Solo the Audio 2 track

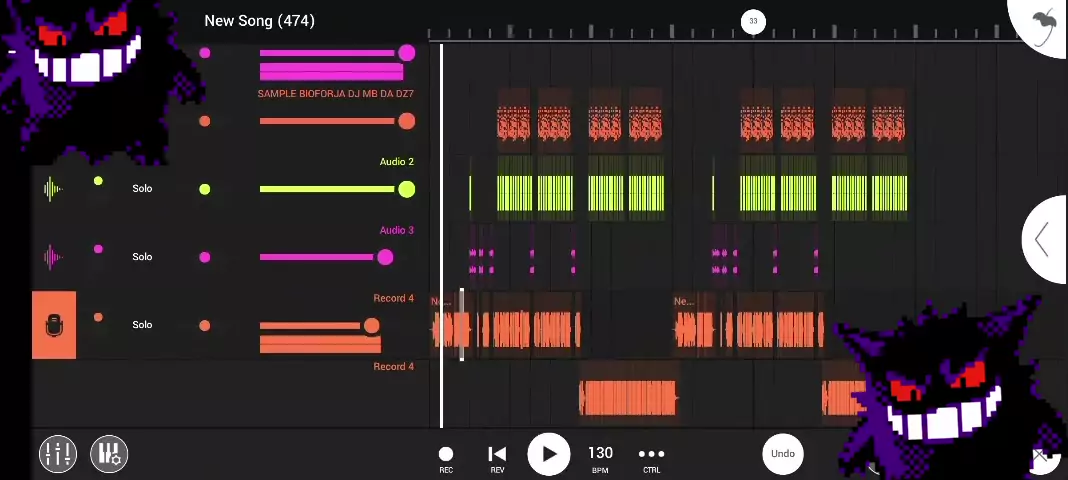142,189
